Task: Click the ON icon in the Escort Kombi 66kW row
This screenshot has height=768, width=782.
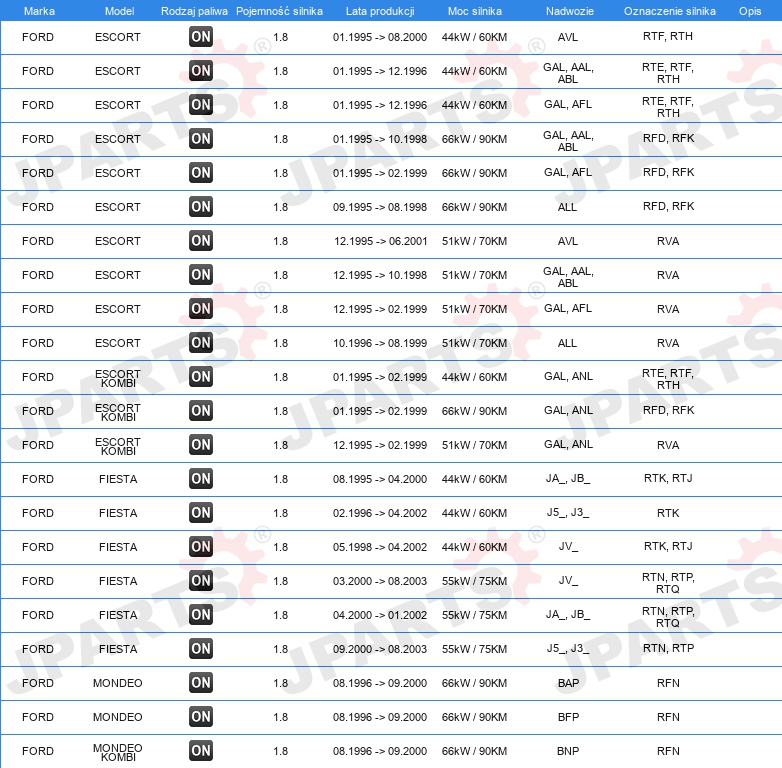Action: tap(201, 410)
